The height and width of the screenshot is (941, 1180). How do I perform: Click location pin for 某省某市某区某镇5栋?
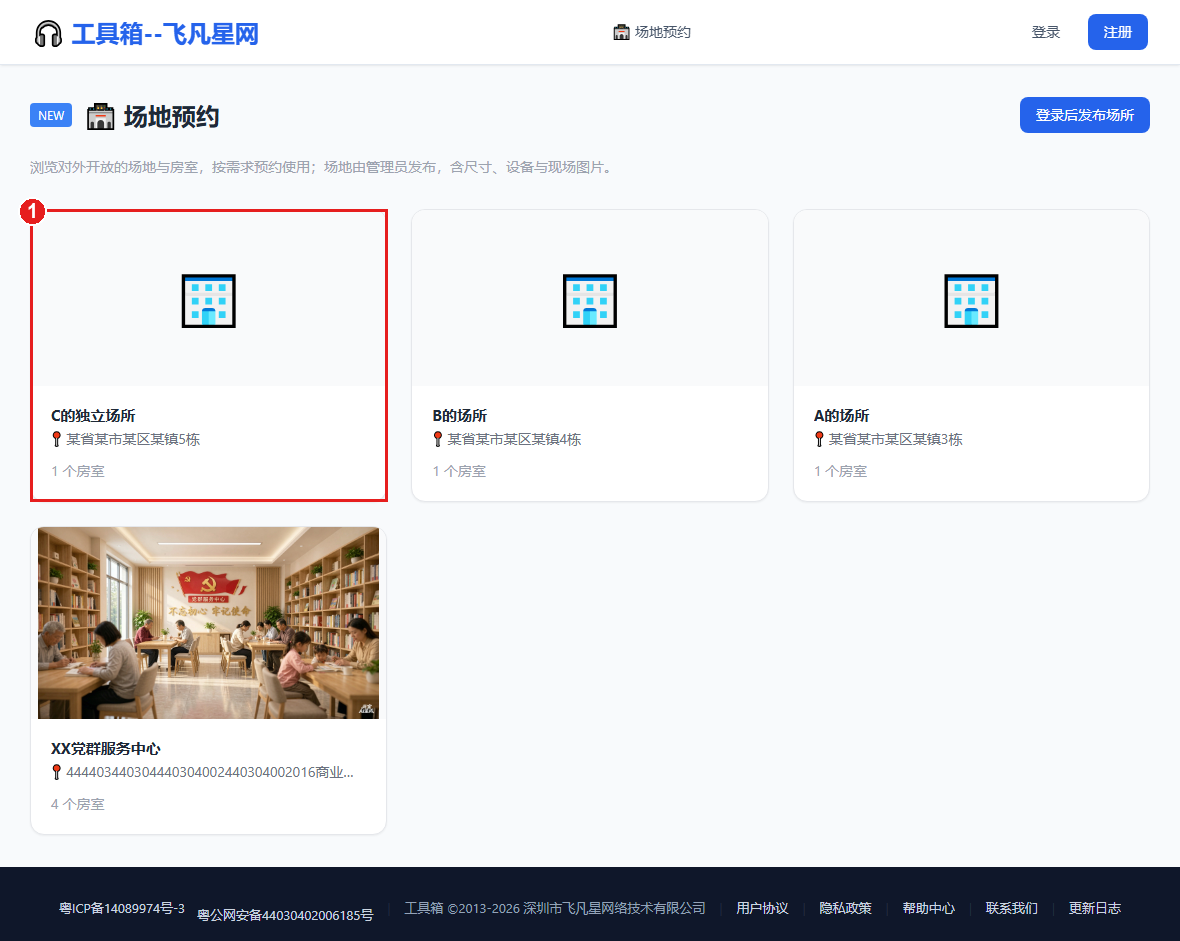tap(56, 439)
